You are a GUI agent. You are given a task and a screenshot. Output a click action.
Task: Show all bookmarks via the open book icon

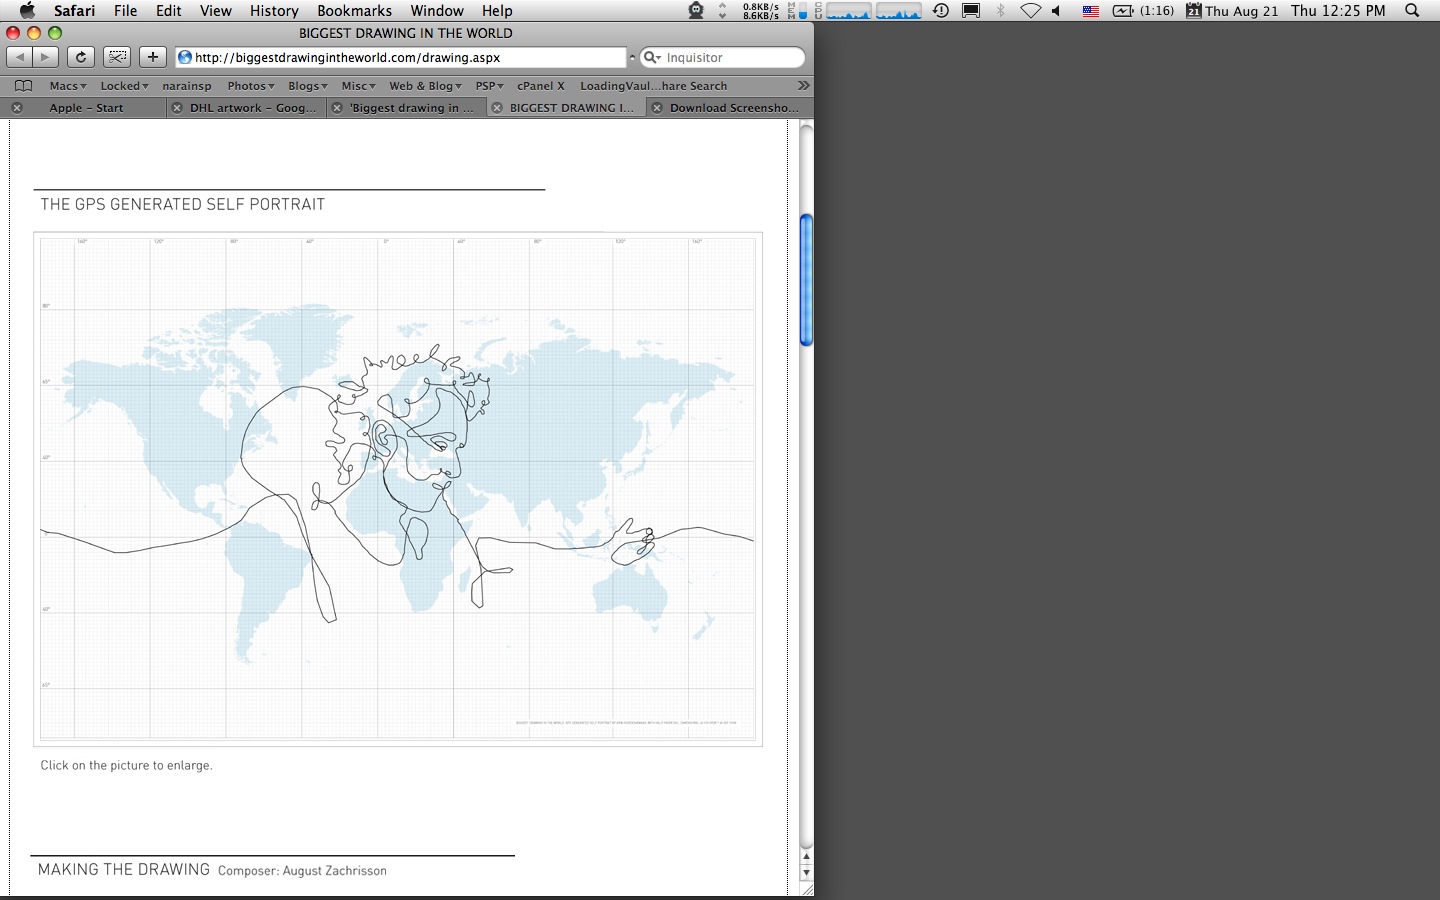point(24,86)
